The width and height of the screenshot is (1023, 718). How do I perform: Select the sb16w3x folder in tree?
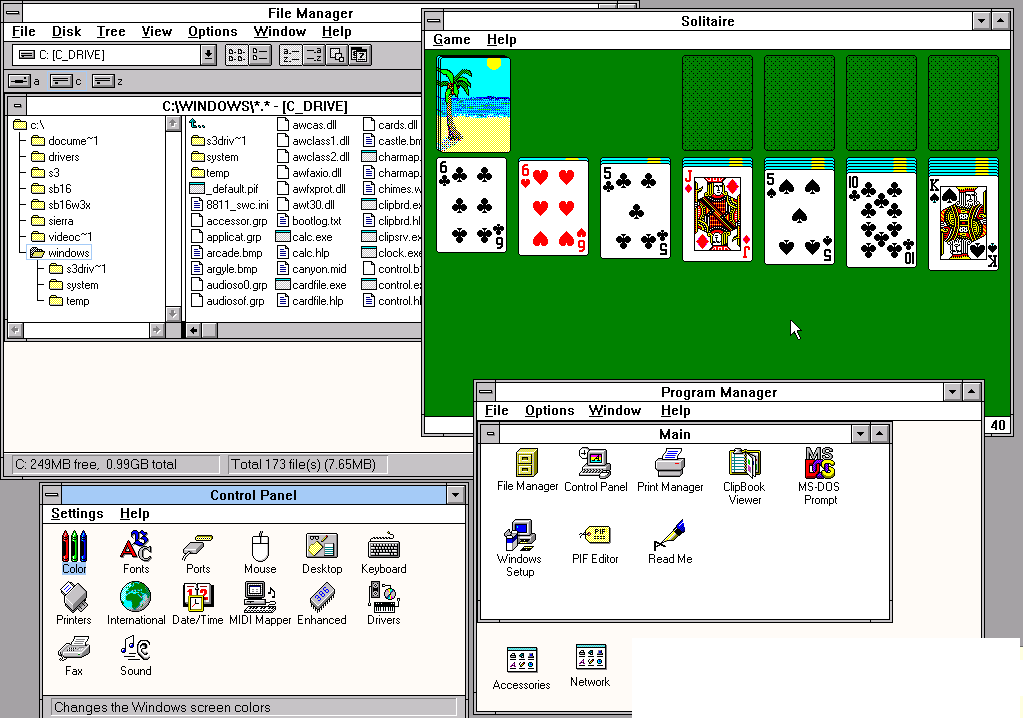[61, 205]
